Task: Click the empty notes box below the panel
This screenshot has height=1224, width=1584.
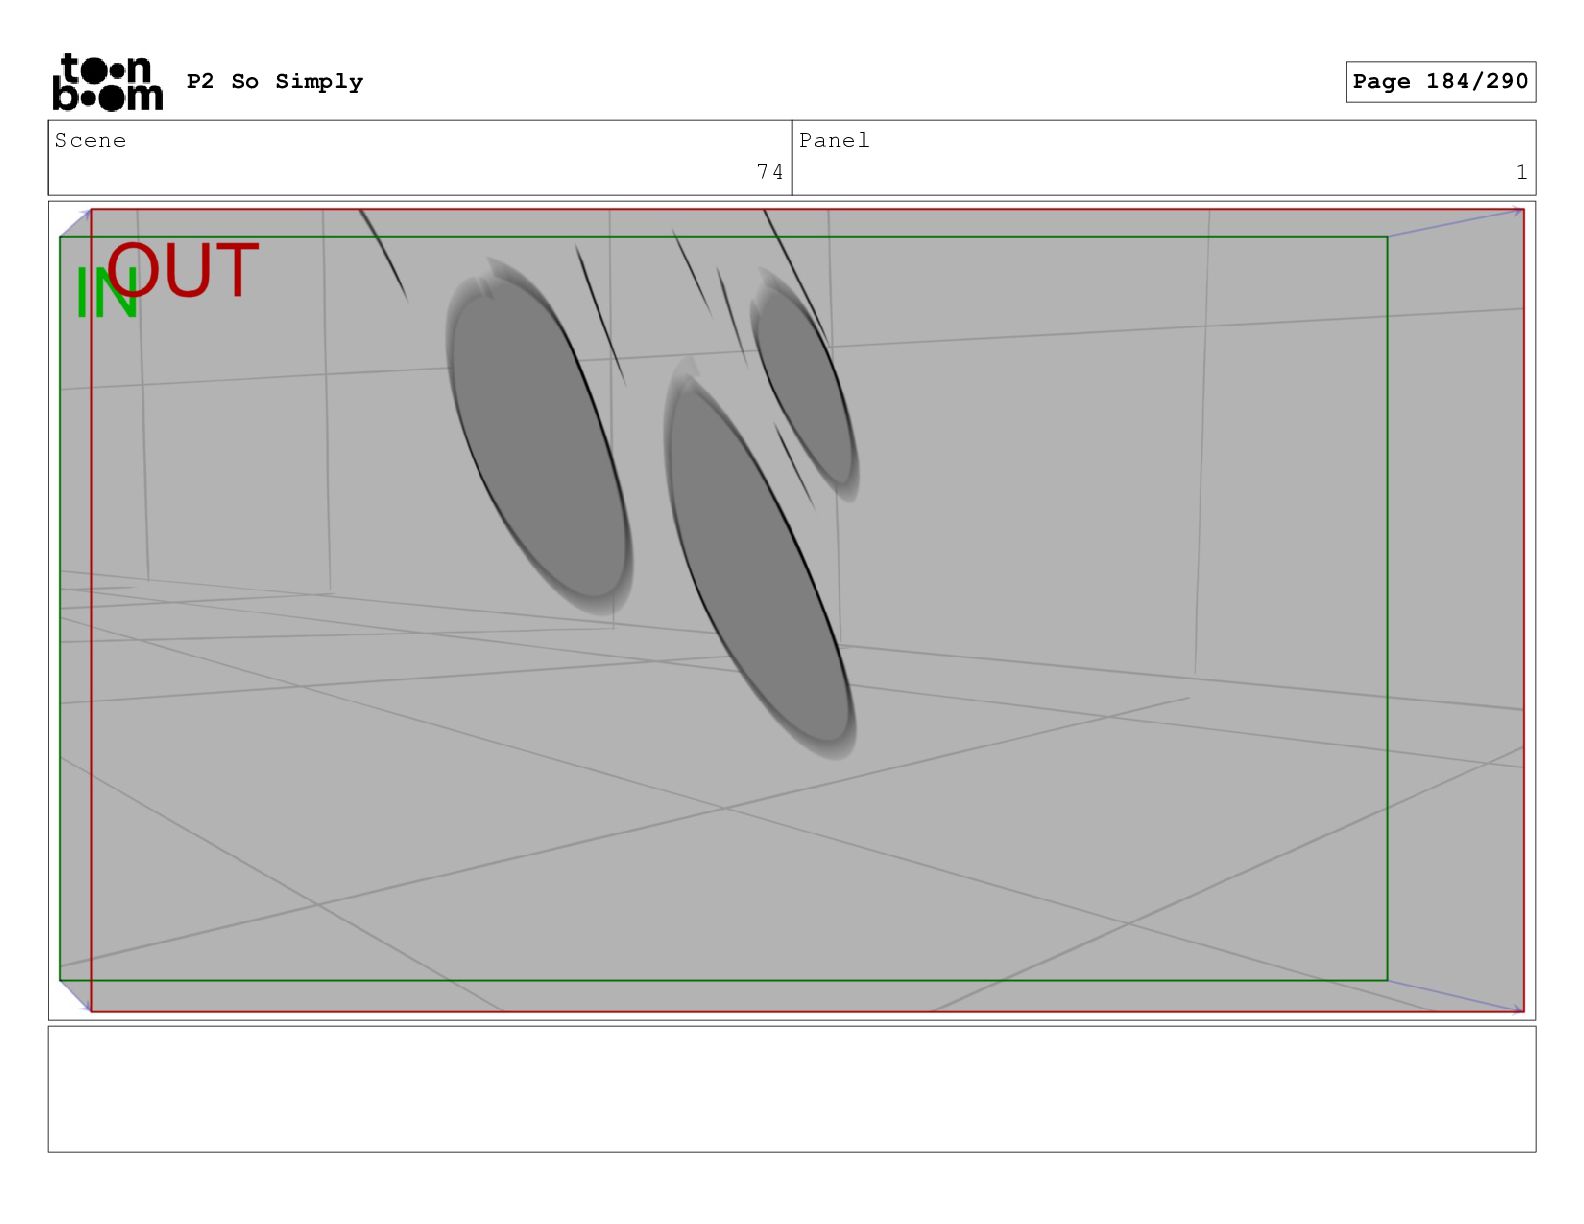Action: click(792, 1089)
